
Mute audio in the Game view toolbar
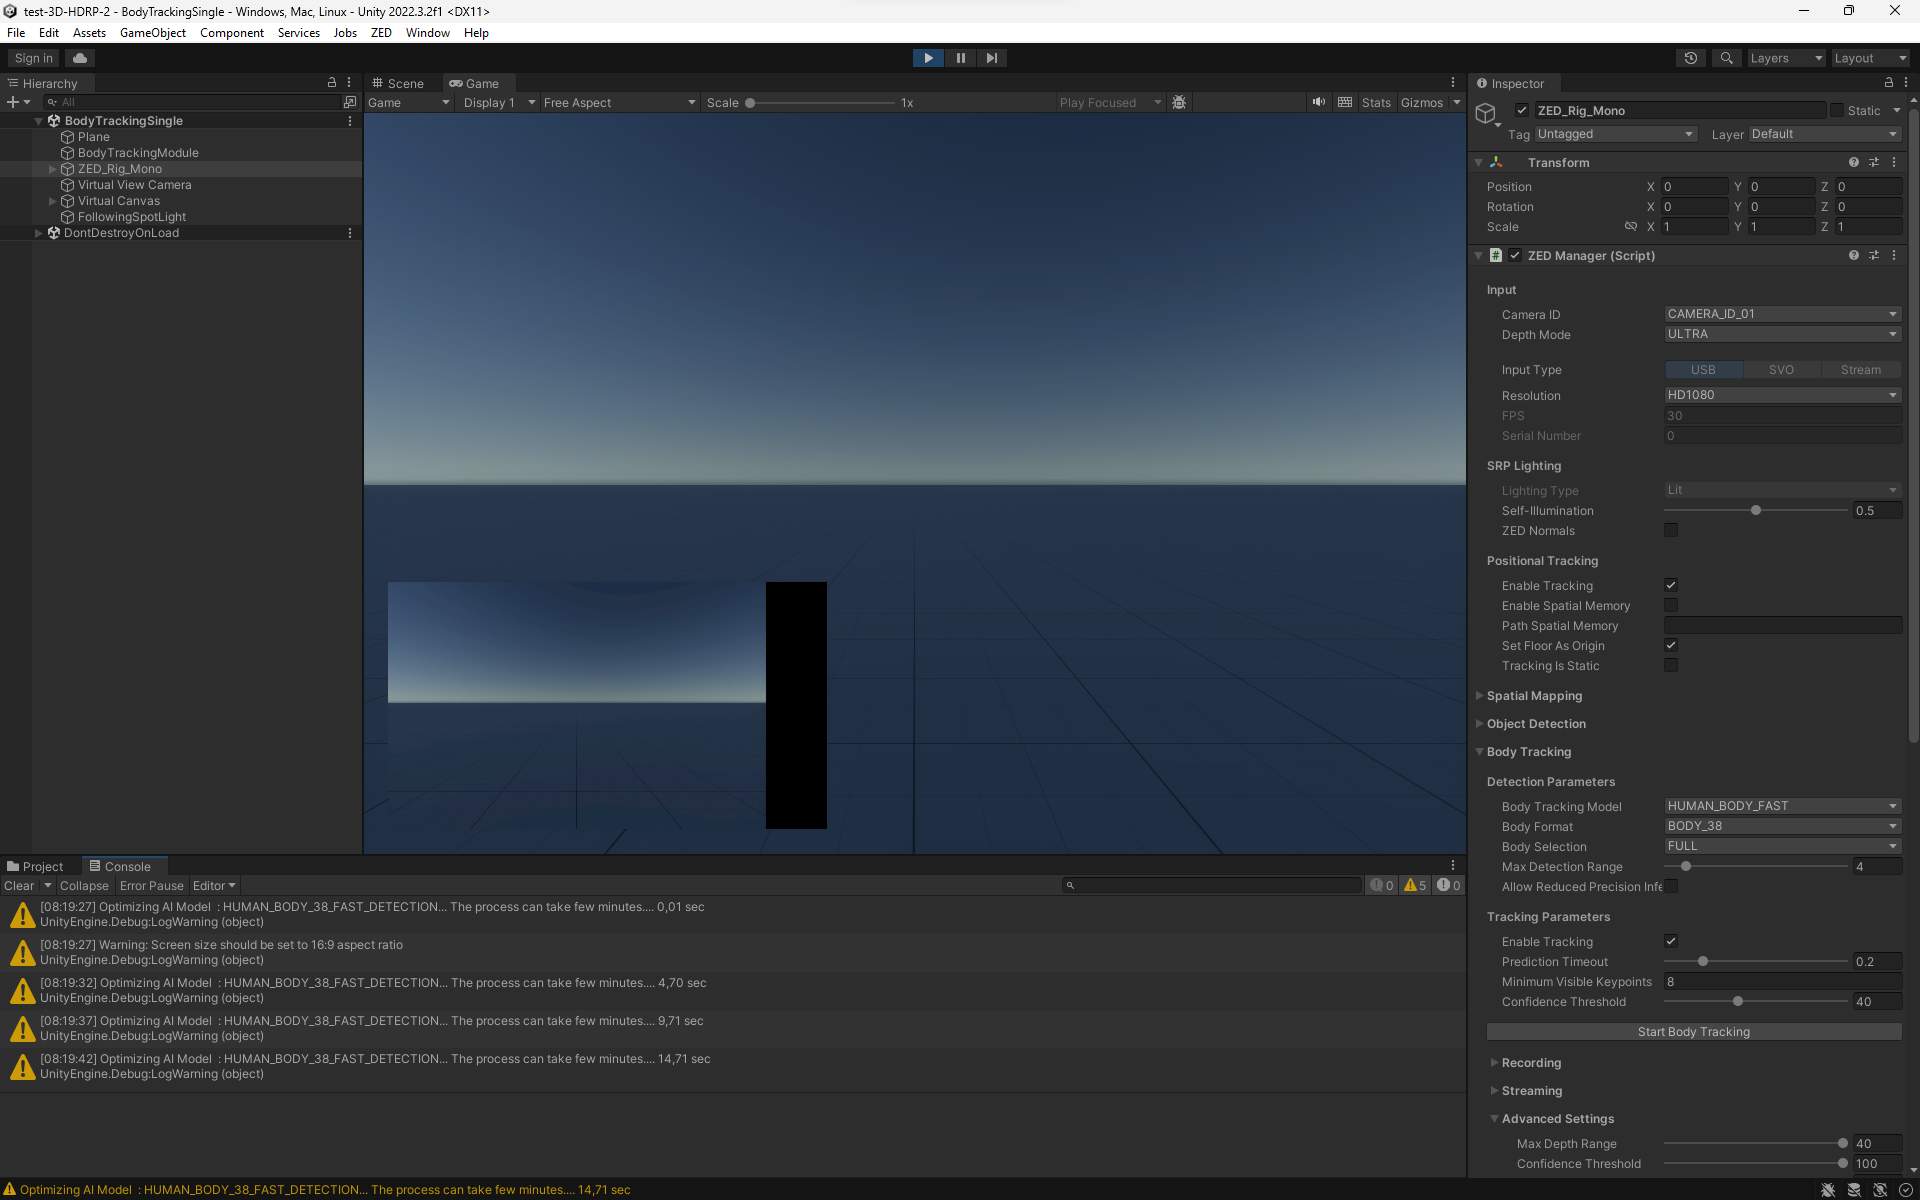click(x=1318, y=101)
